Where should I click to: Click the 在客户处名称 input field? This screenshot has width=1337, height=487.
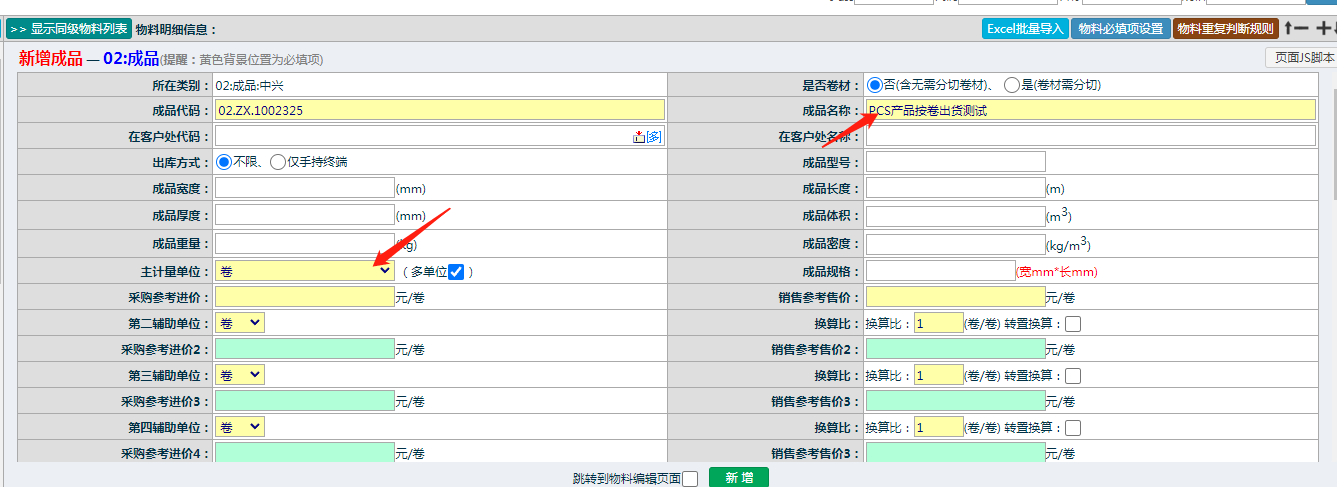[1091, 136]
